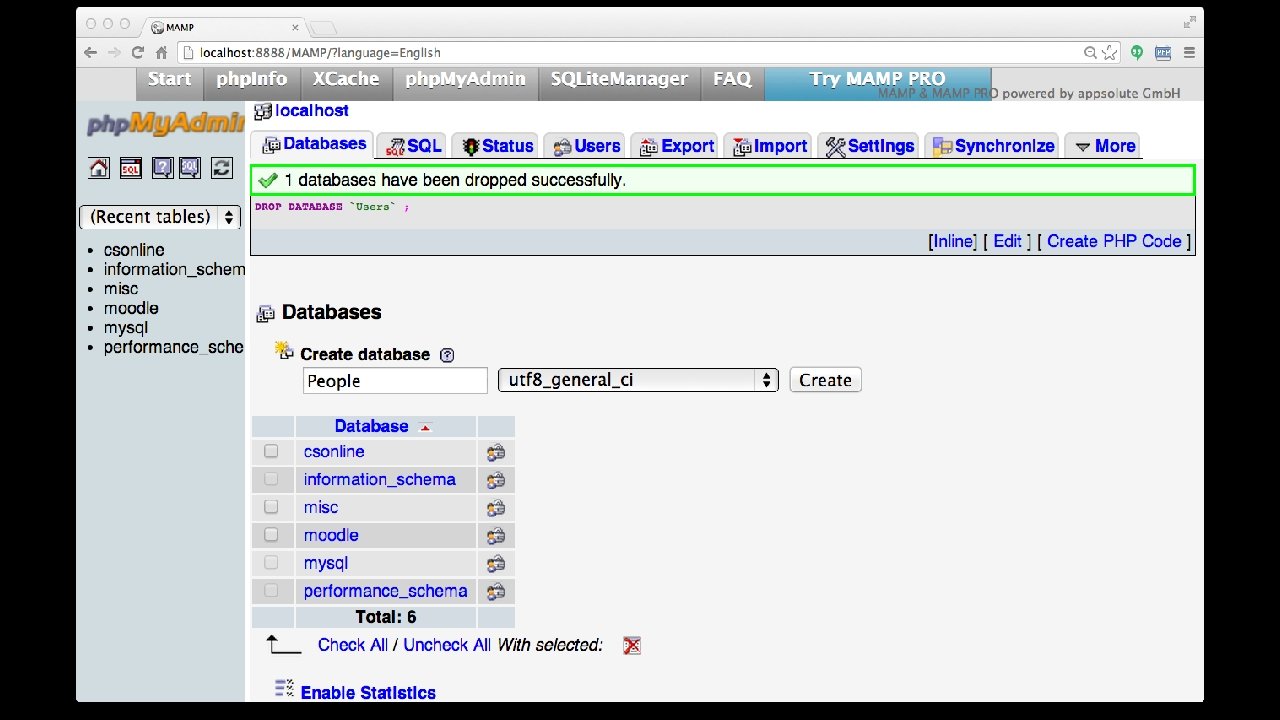Screen dimensions: 1280x720
Task: Reload the page in browser toolbar
Action: (x=137, y=53)
